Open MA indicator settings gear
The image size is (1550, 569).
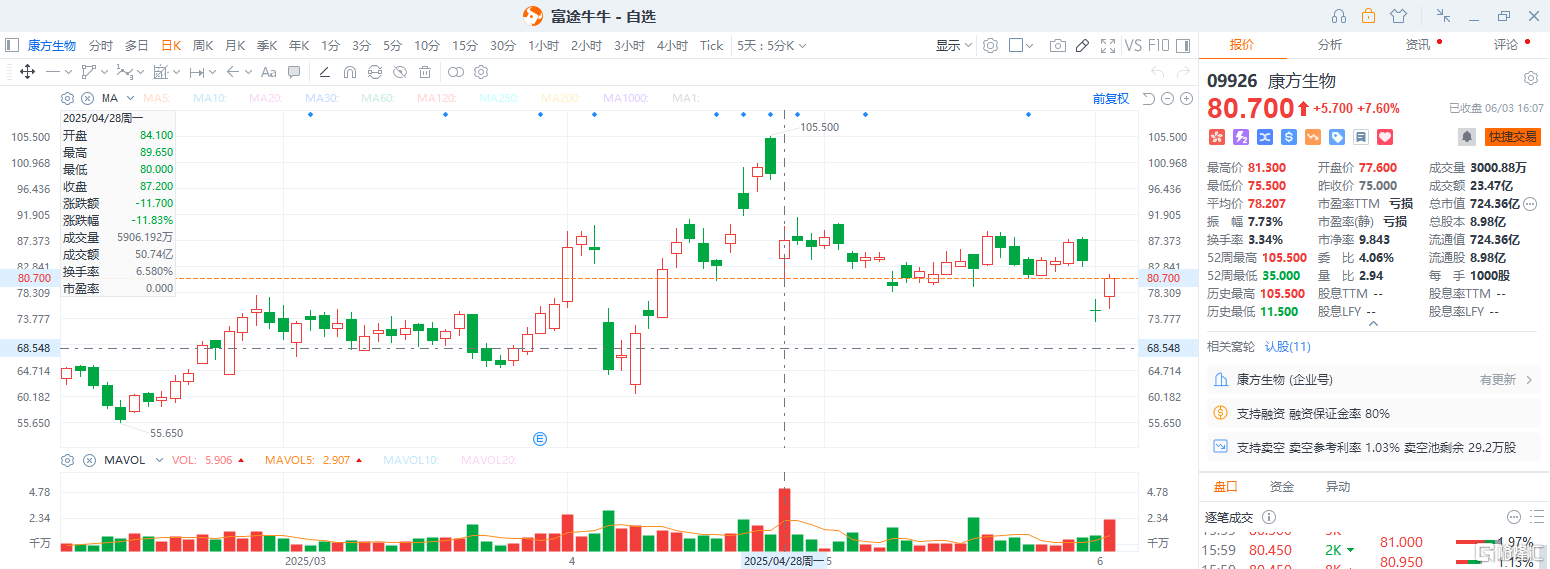pos(67,98)
